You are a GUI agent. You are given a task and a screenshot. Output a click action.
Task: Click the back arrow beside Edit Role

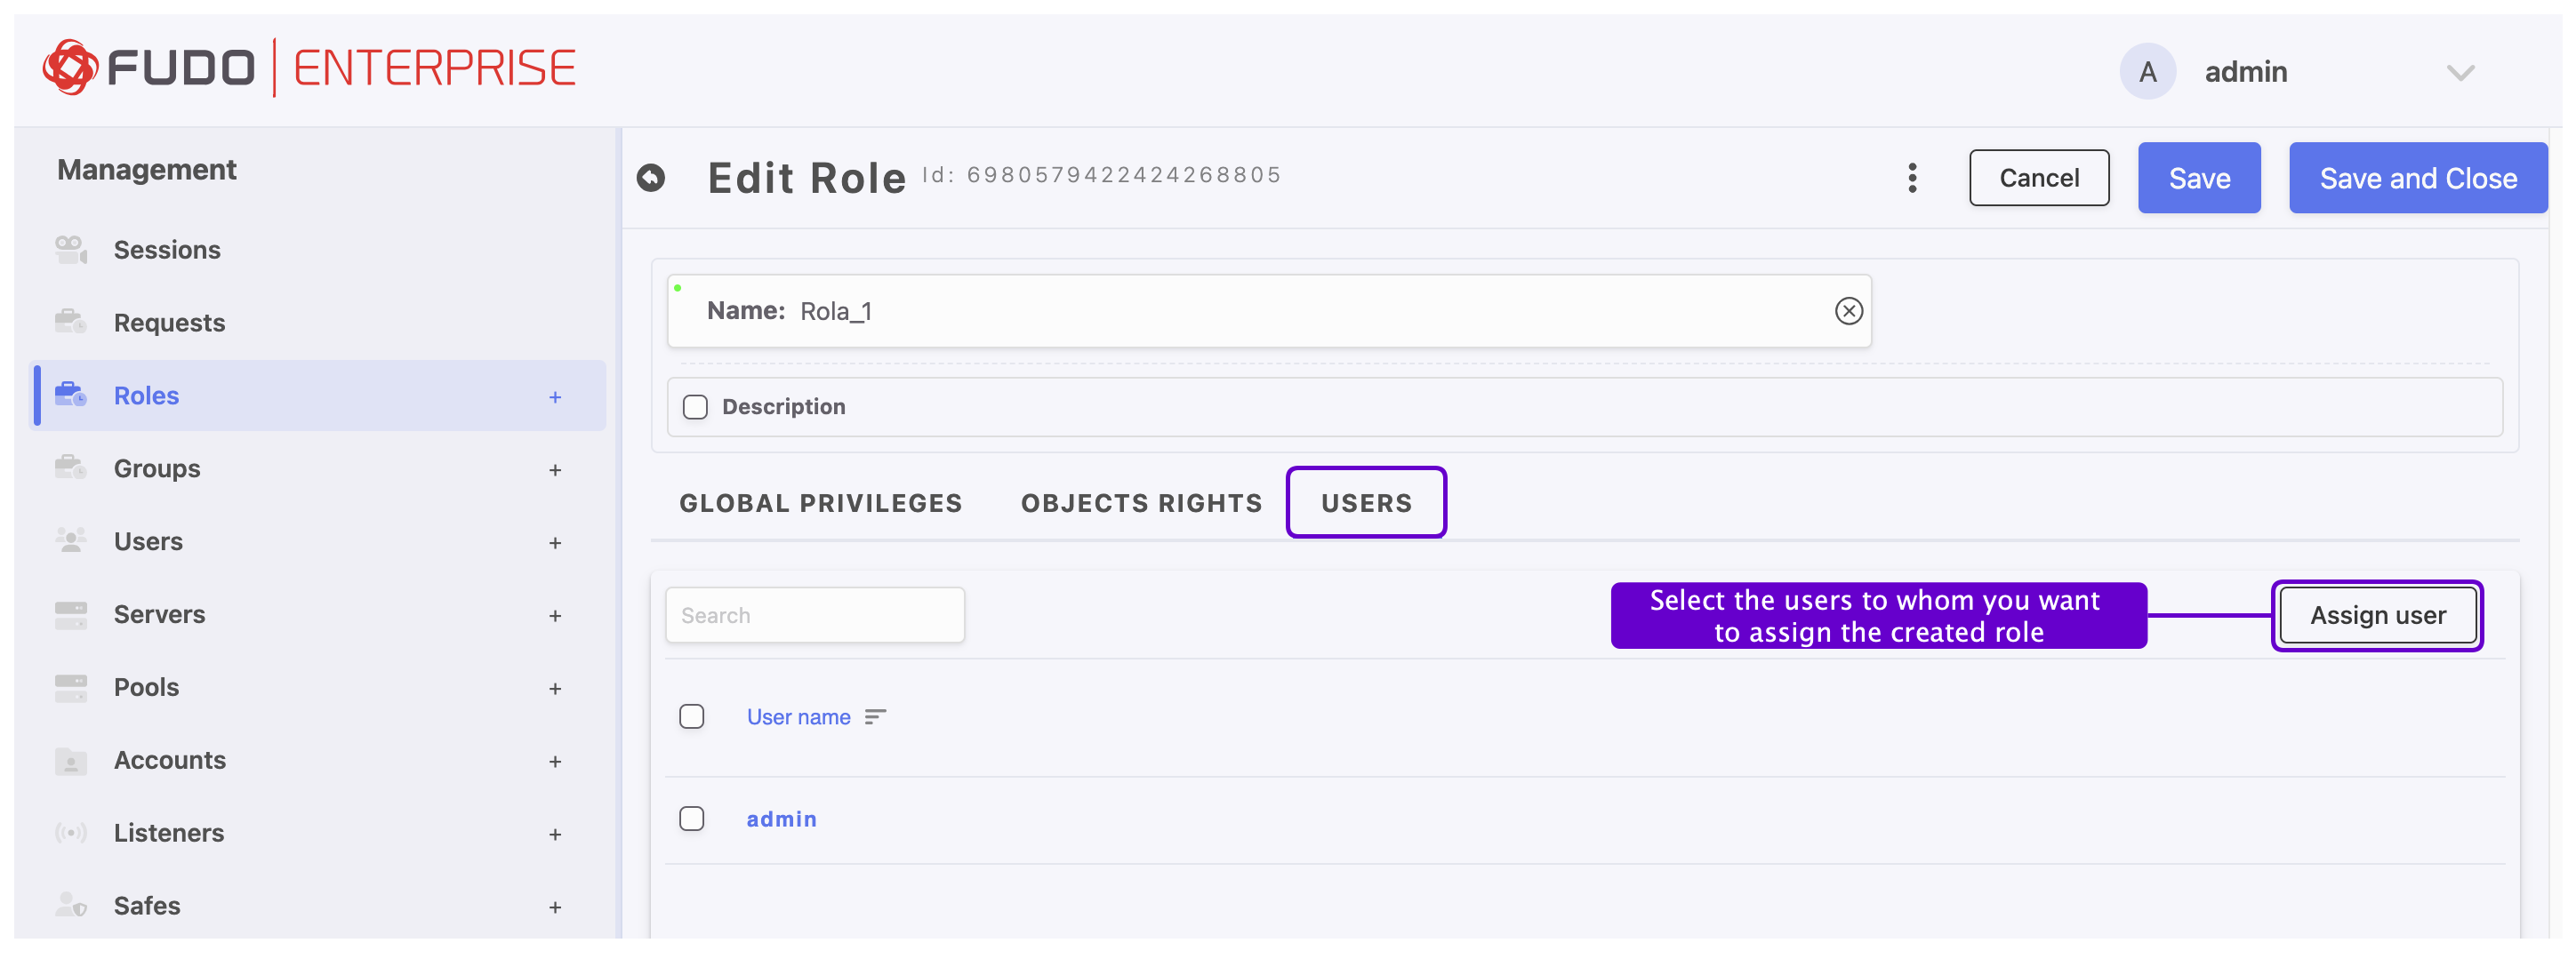point(651,178)
